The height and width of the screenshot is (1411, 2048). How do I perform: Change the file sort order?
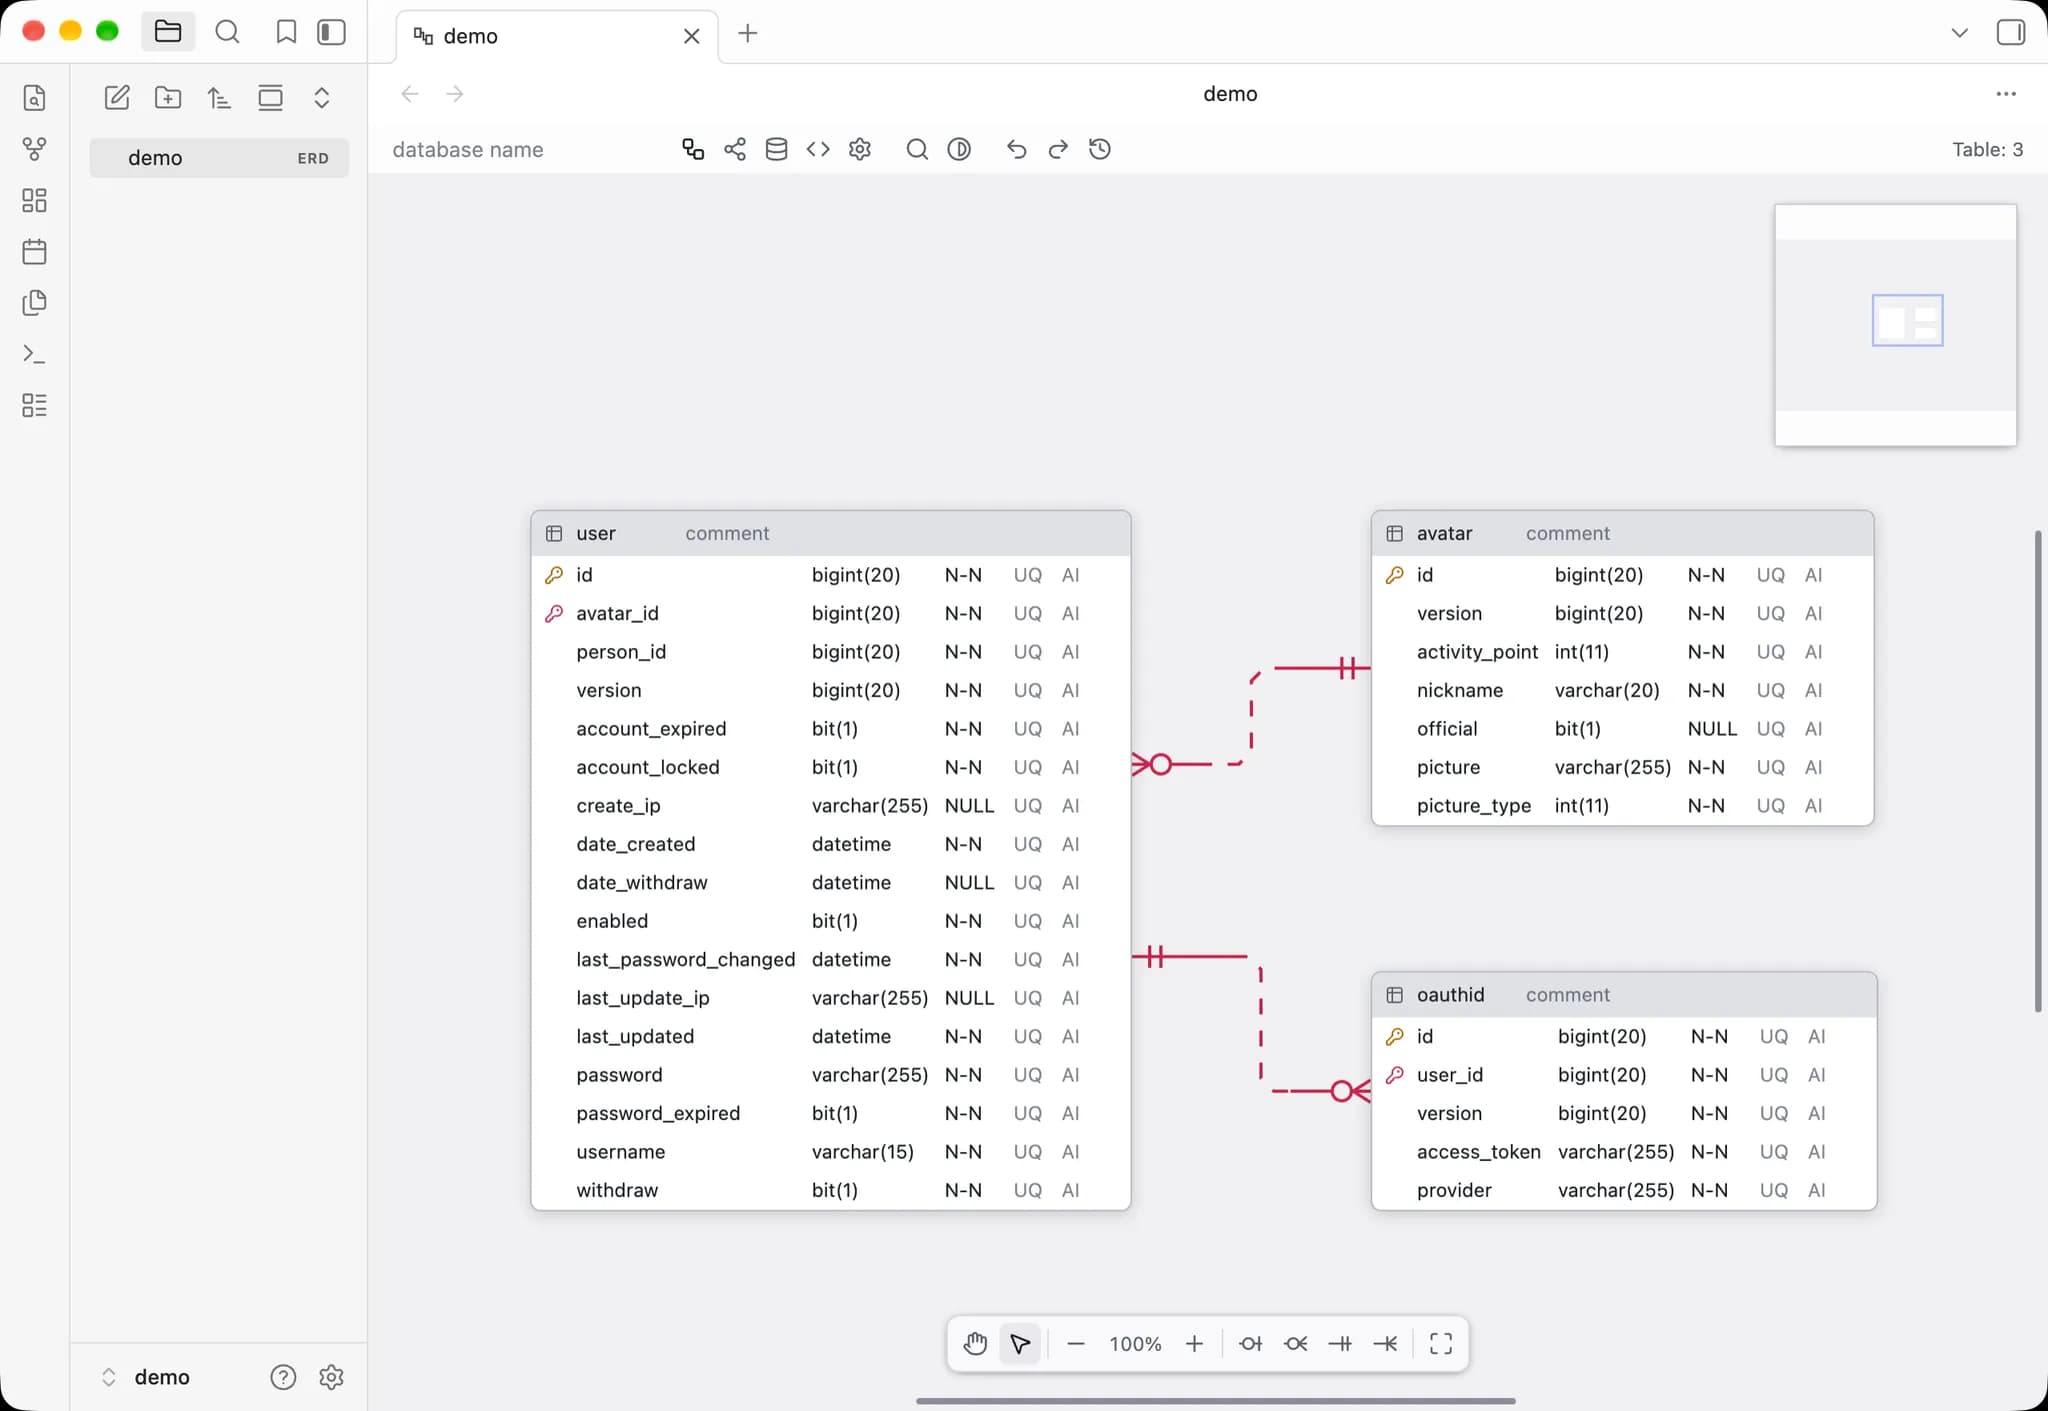point(219,97)
